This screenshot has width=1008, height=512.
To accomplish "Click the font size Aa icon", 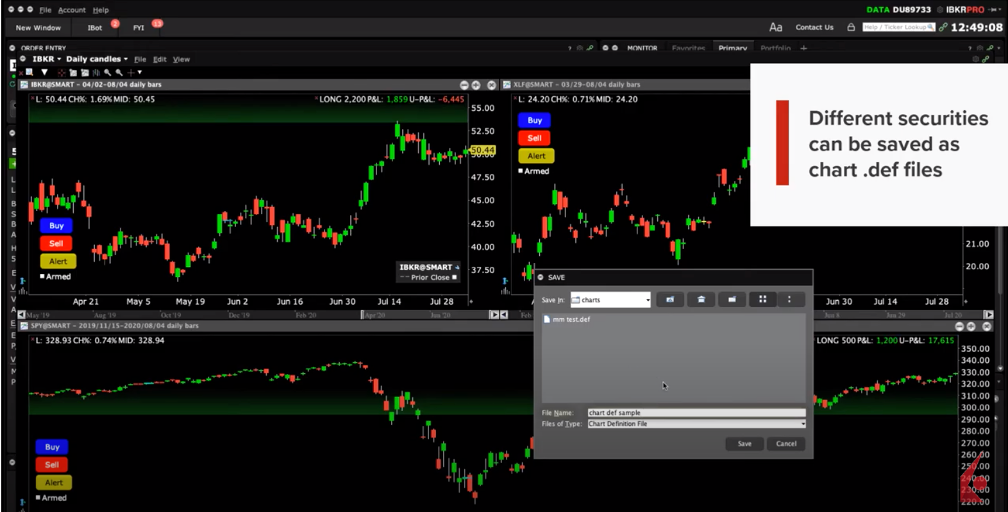I will tap(776, 27).
